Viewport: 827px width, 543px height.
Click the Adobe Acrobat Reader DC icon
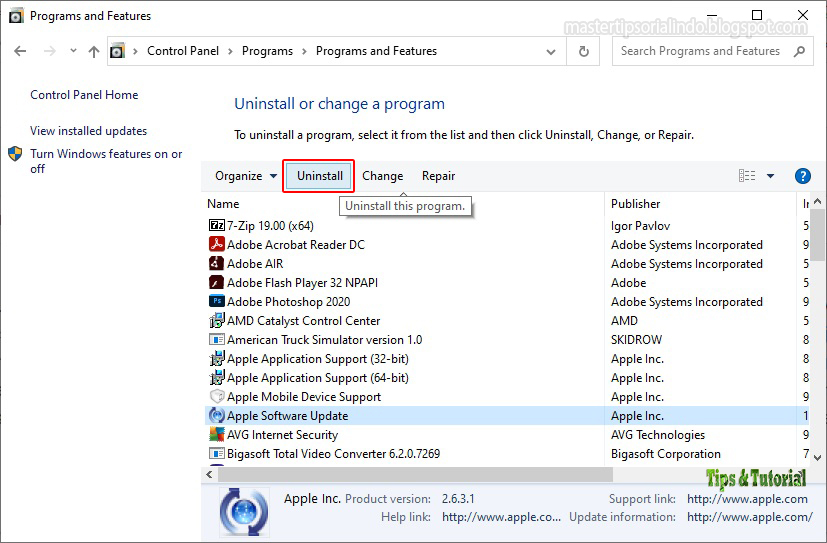217,245
